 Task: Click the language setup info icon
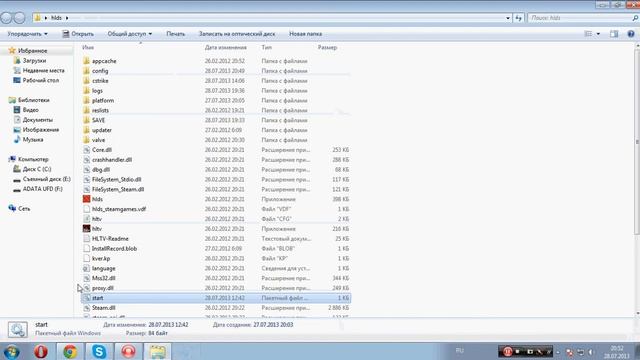86,268
